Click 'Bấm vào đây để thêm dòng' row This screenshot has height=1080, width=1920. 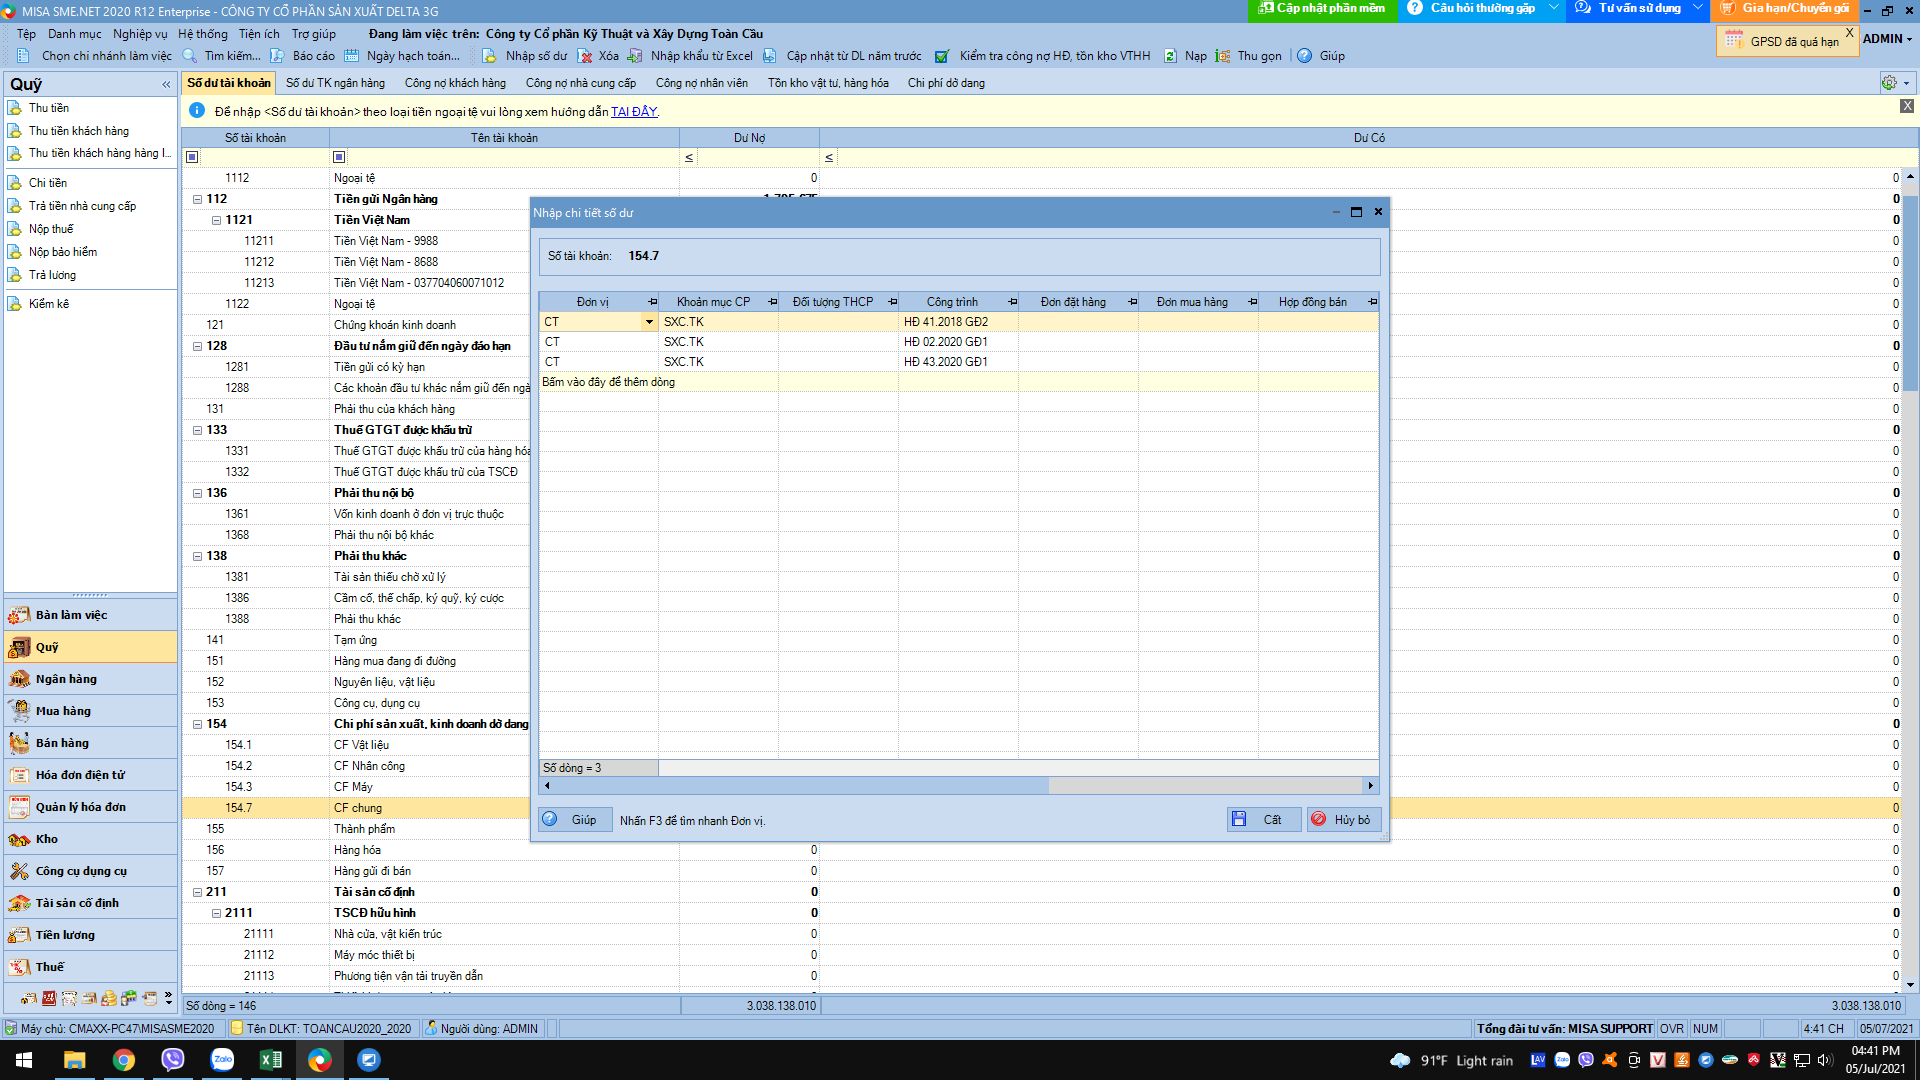pos(608,382)
